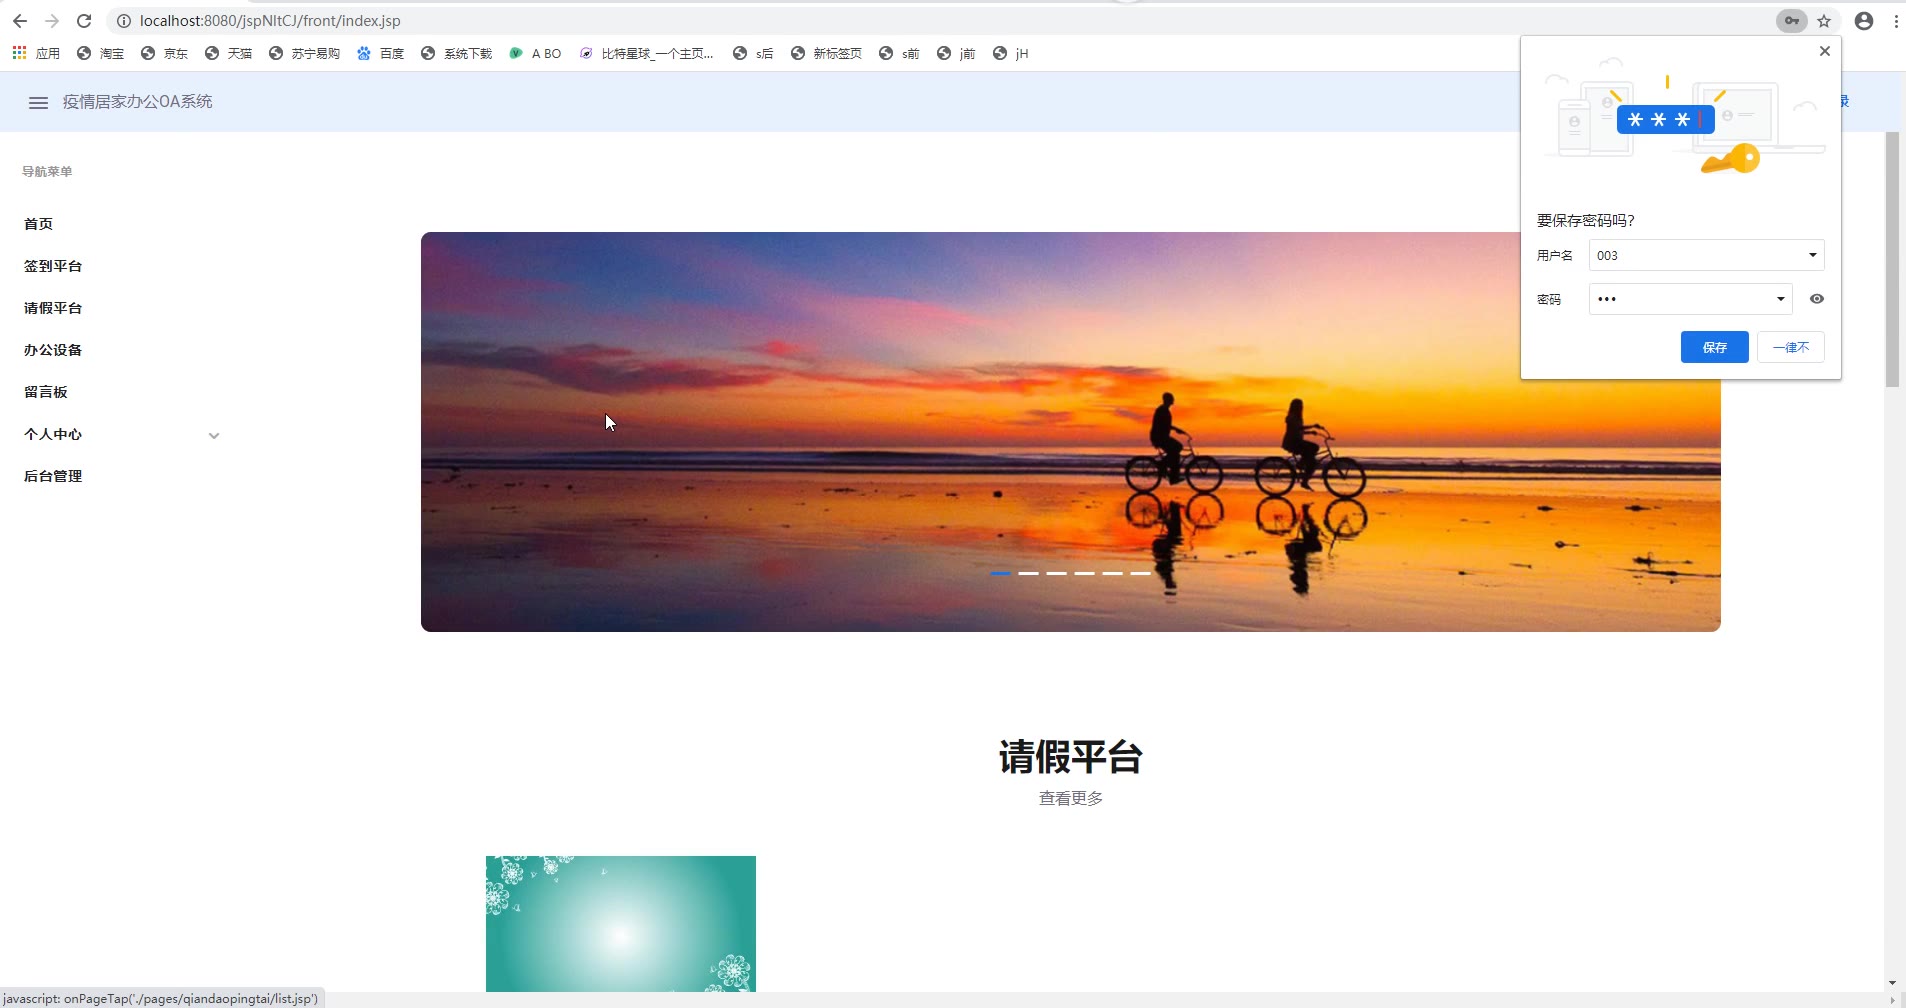Bookmark this page with star icon

[1824, 21]
